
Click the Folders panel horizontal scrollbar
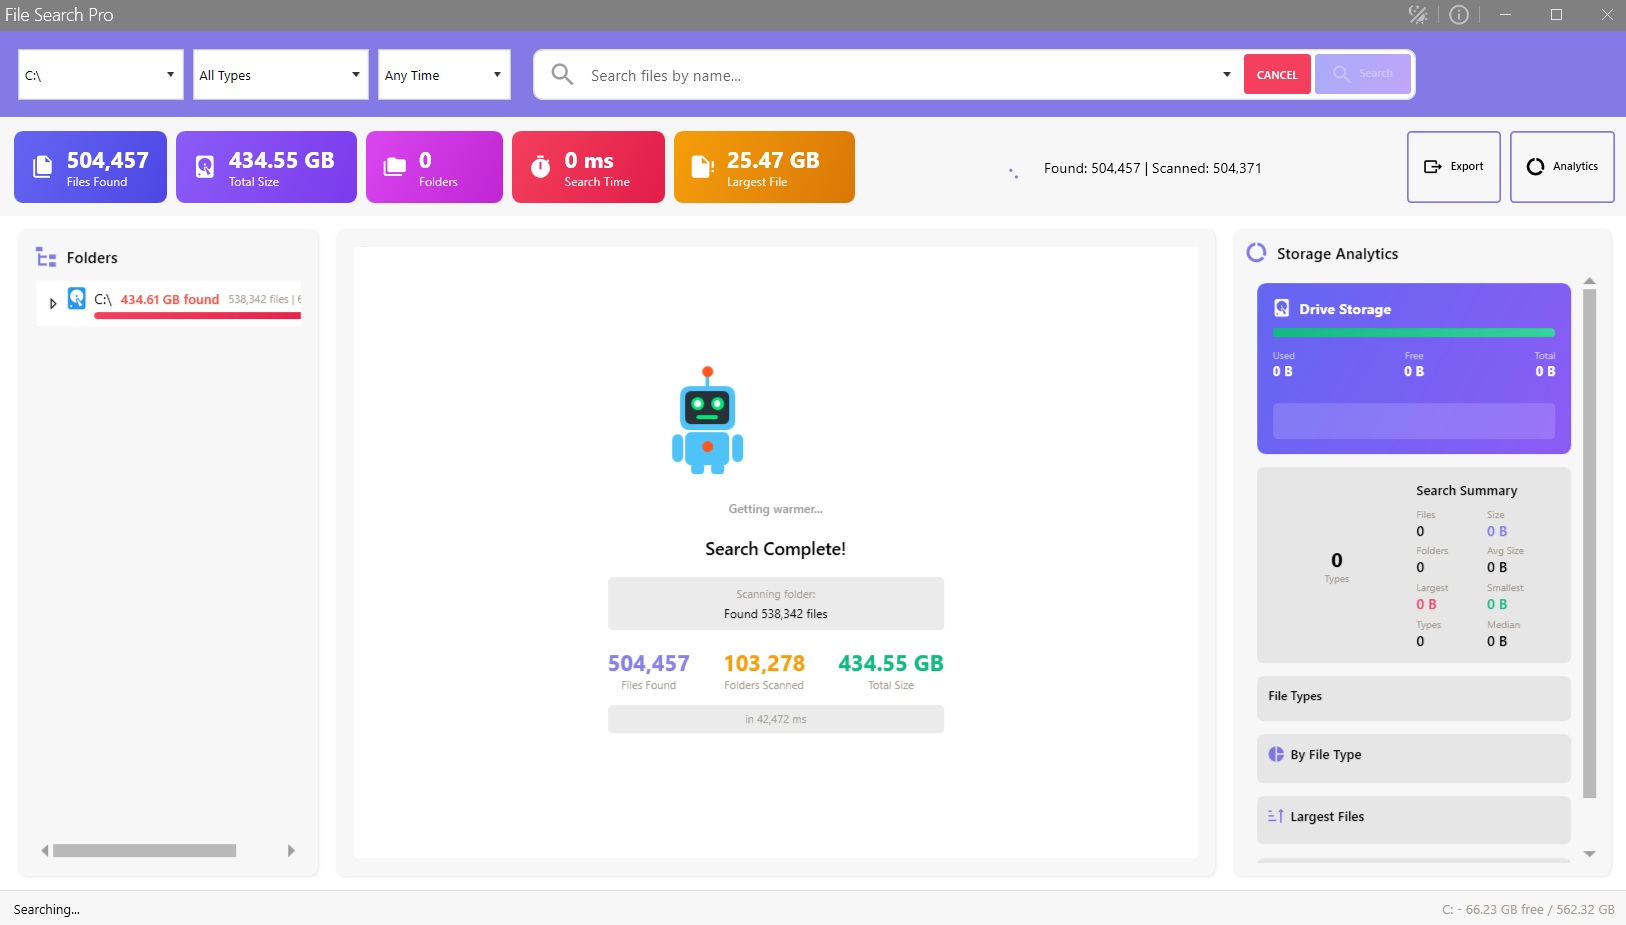click(x=145, y=851)
